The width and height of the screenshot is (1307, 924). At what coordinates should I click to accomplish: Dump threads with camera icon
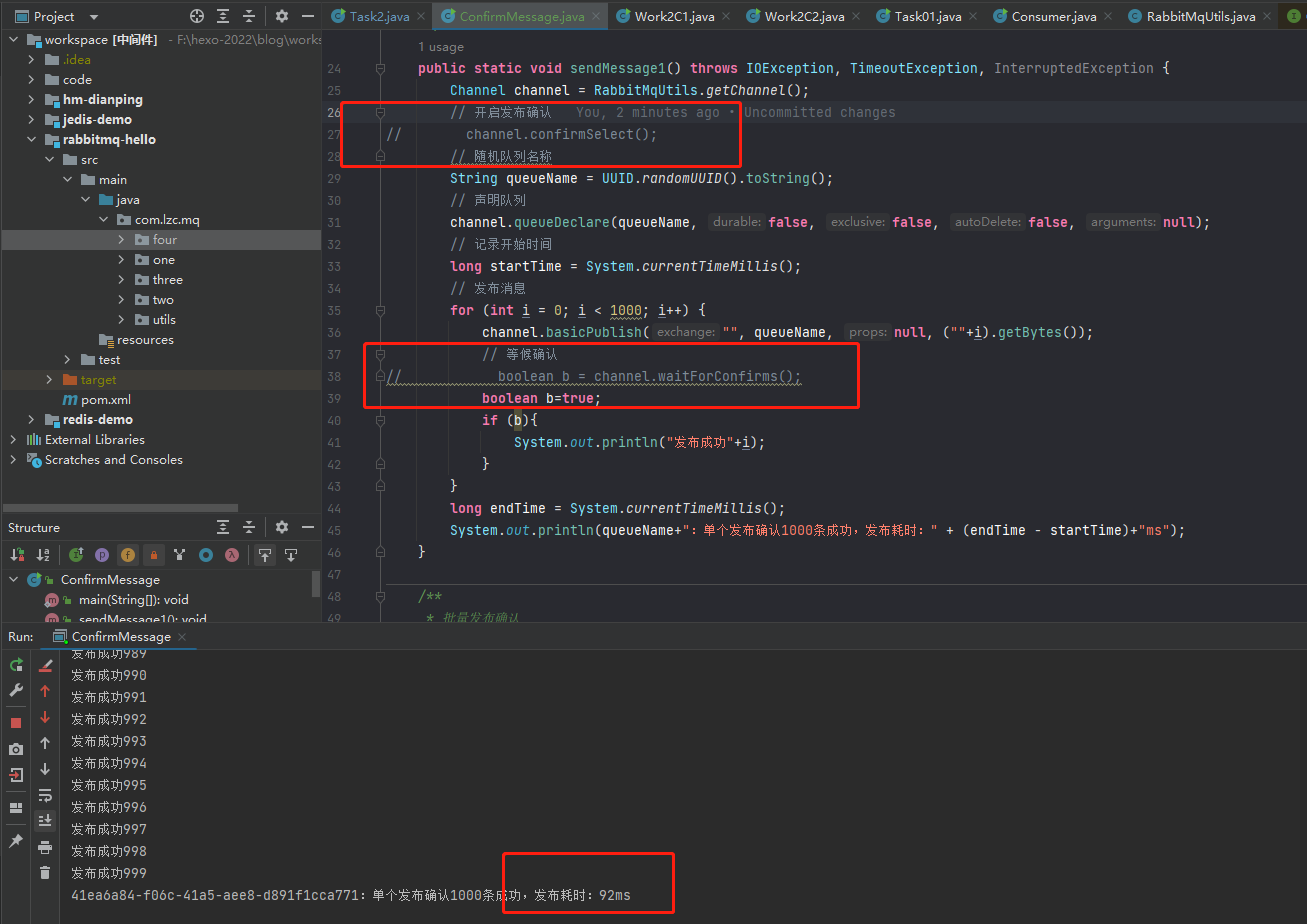(x=16, y=749)
